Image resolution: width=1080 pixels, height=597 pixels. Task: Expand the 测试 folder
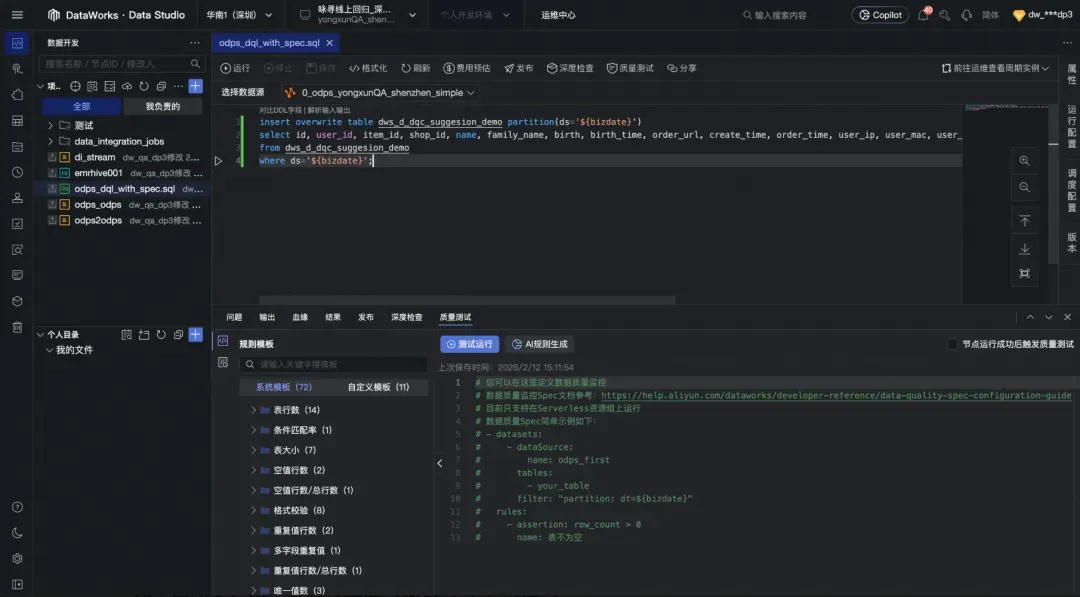coord(50,125)
